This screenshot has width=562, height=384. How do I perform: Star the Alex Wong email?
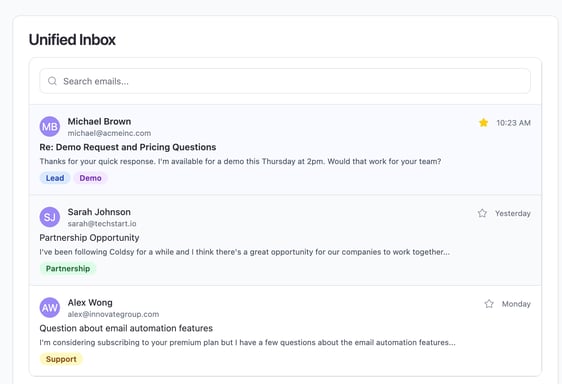[489, 304]
